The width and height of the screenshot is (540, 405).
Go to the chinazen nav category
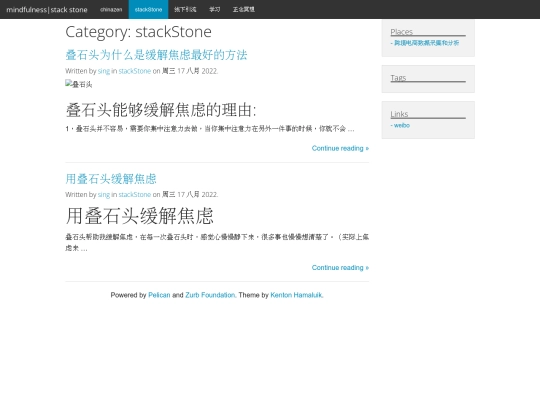tap(111, 10)
